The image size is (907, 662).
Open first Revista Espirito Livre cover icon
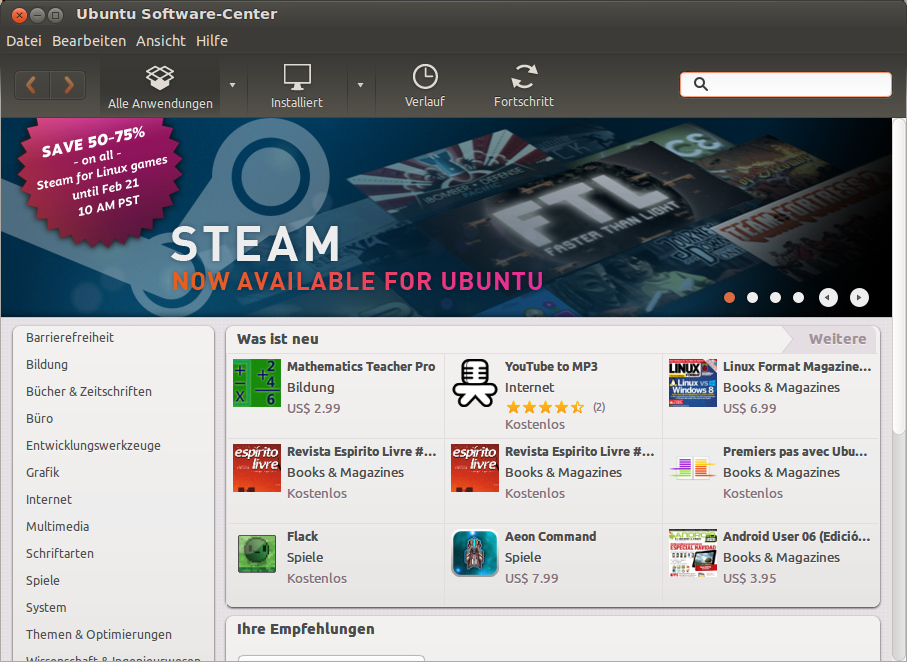click(257, 468)
